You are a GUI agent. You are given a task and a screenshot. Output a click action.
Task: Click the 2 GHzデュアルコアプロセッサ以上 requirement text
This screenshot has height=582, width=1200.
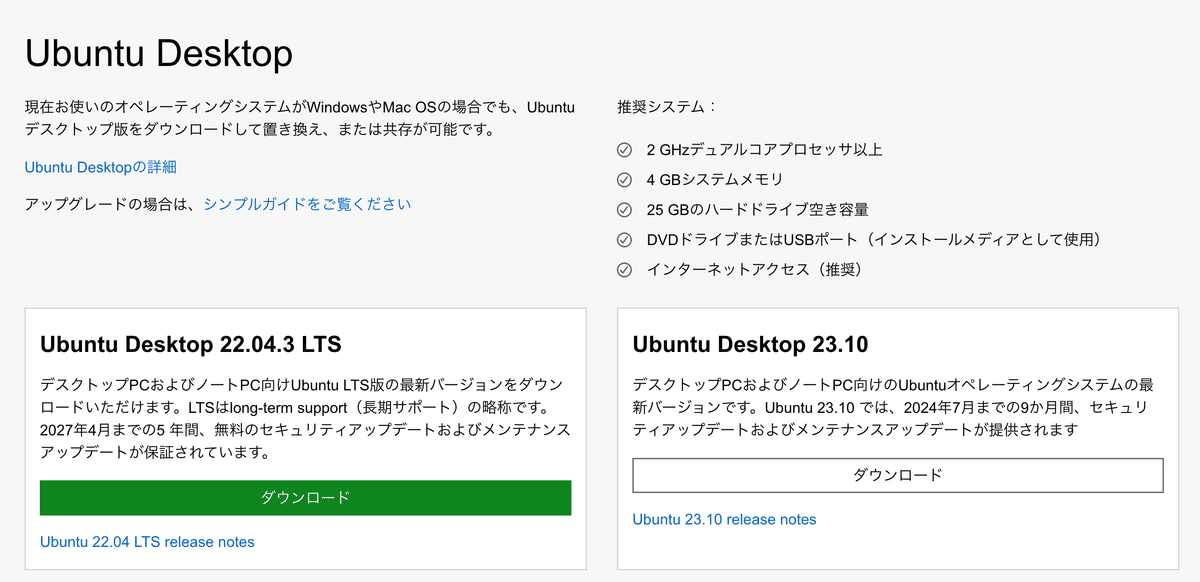[764, 150]
